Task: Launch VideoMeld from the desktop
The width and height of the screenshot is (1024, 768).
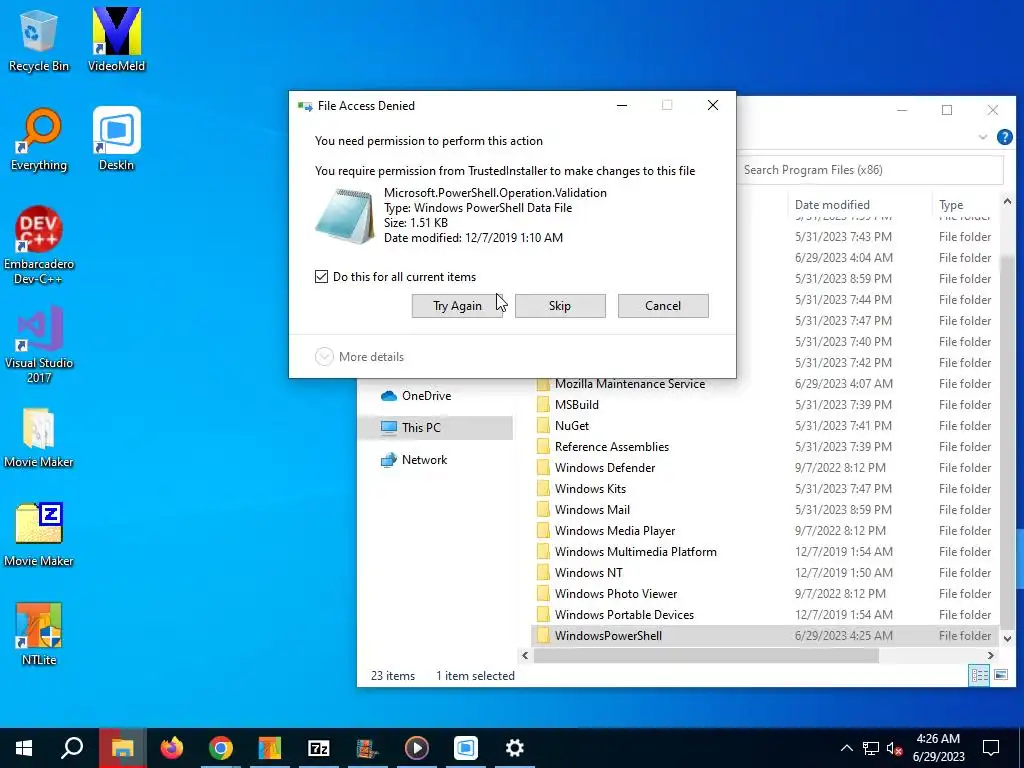Action: pyautogui.click(x=117, y=39)
